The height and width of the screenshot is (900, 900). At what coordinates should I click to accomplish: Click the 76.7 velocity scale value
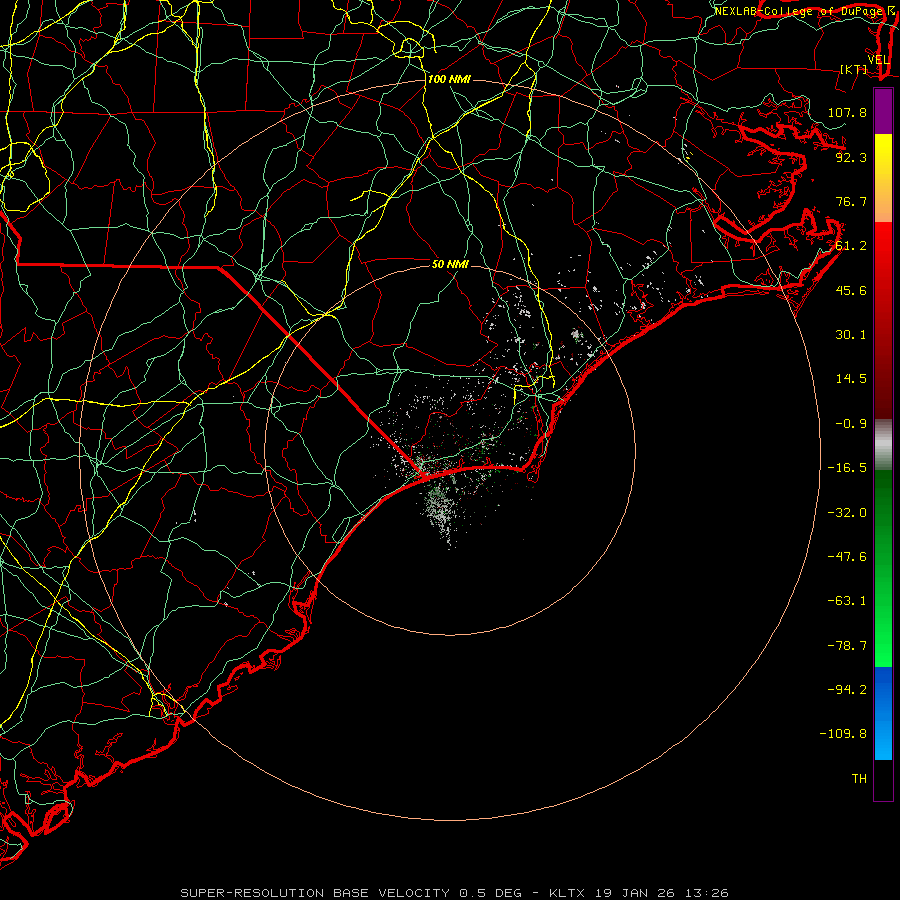point(851,201)
